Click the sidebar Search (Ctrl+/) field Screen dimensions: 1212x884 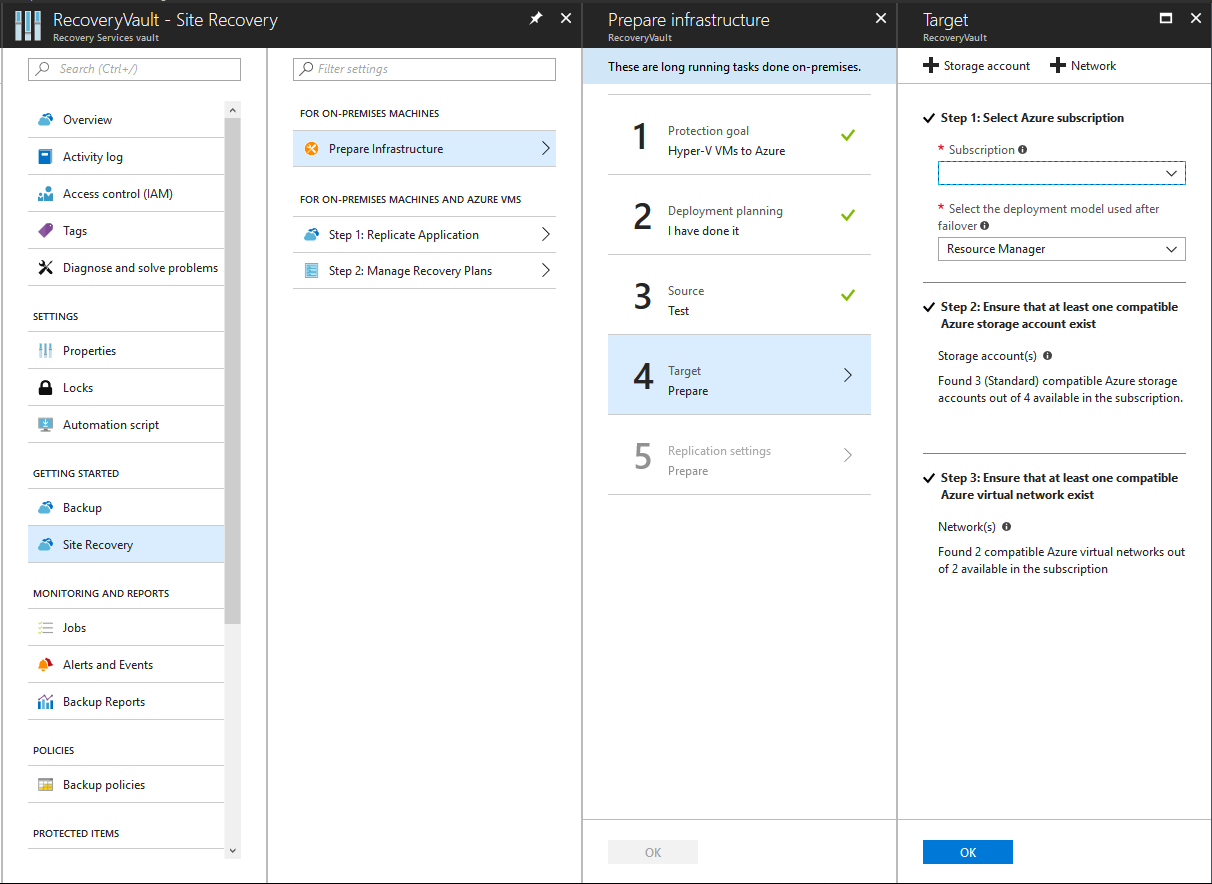(135, 69)
